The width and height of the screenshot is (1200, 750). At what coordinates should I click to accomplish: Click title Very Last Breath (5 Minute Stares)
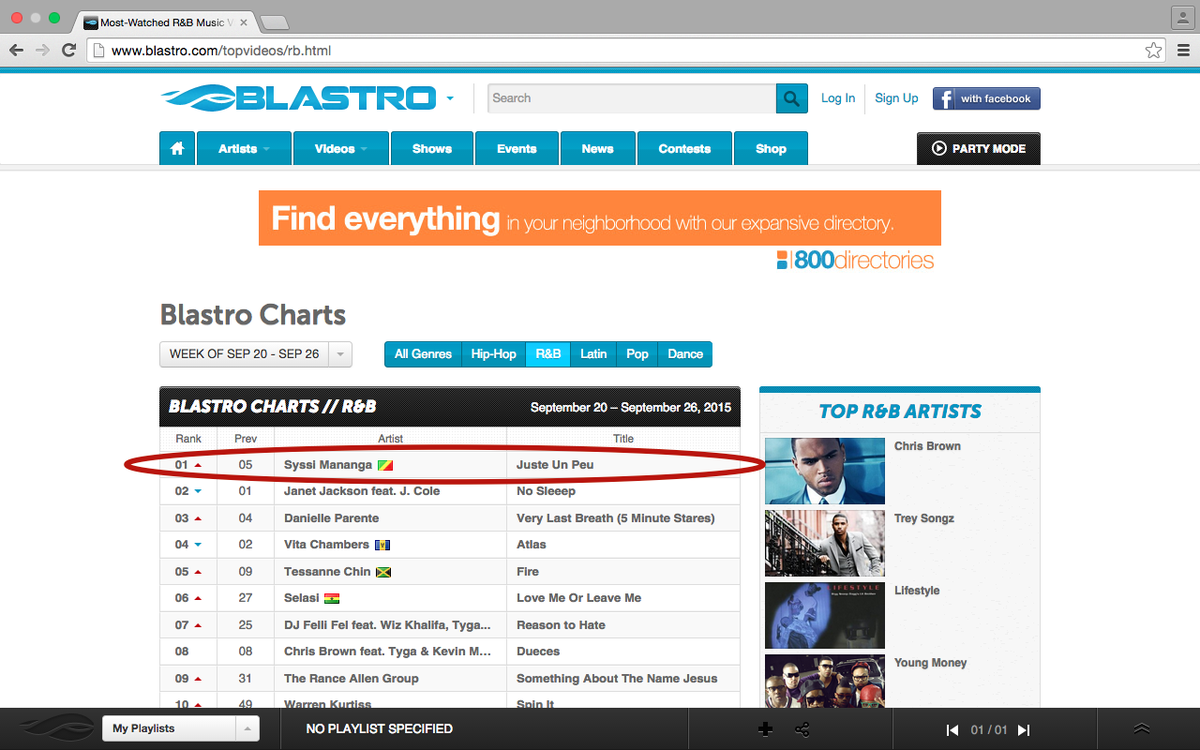pos(616,518)
